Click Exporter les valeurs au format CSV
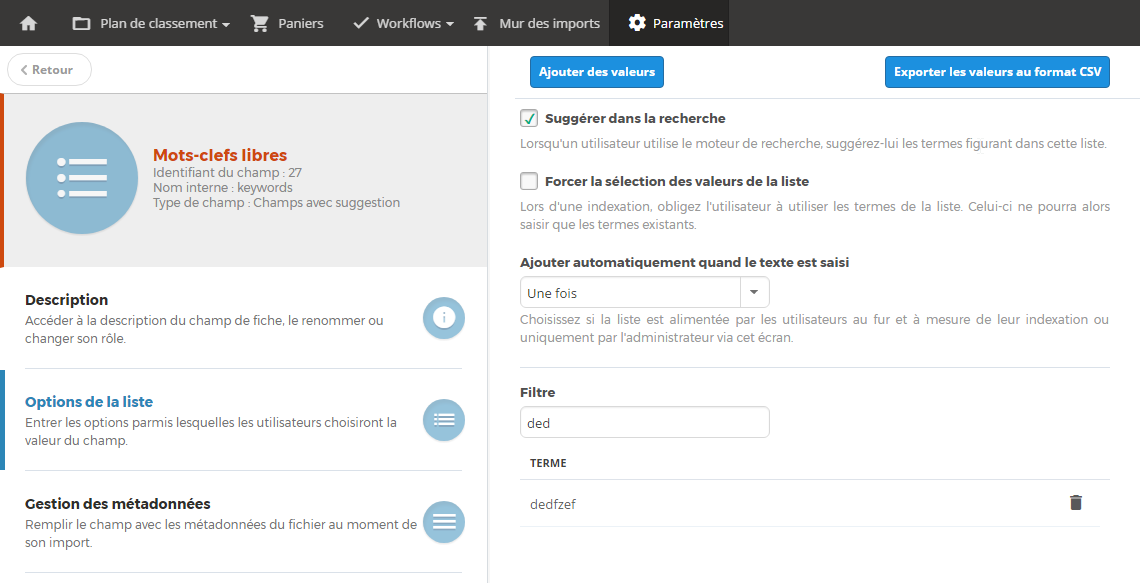Image resolution: width=1140 pixels, height=583 pixels. (x=998, y=72)
